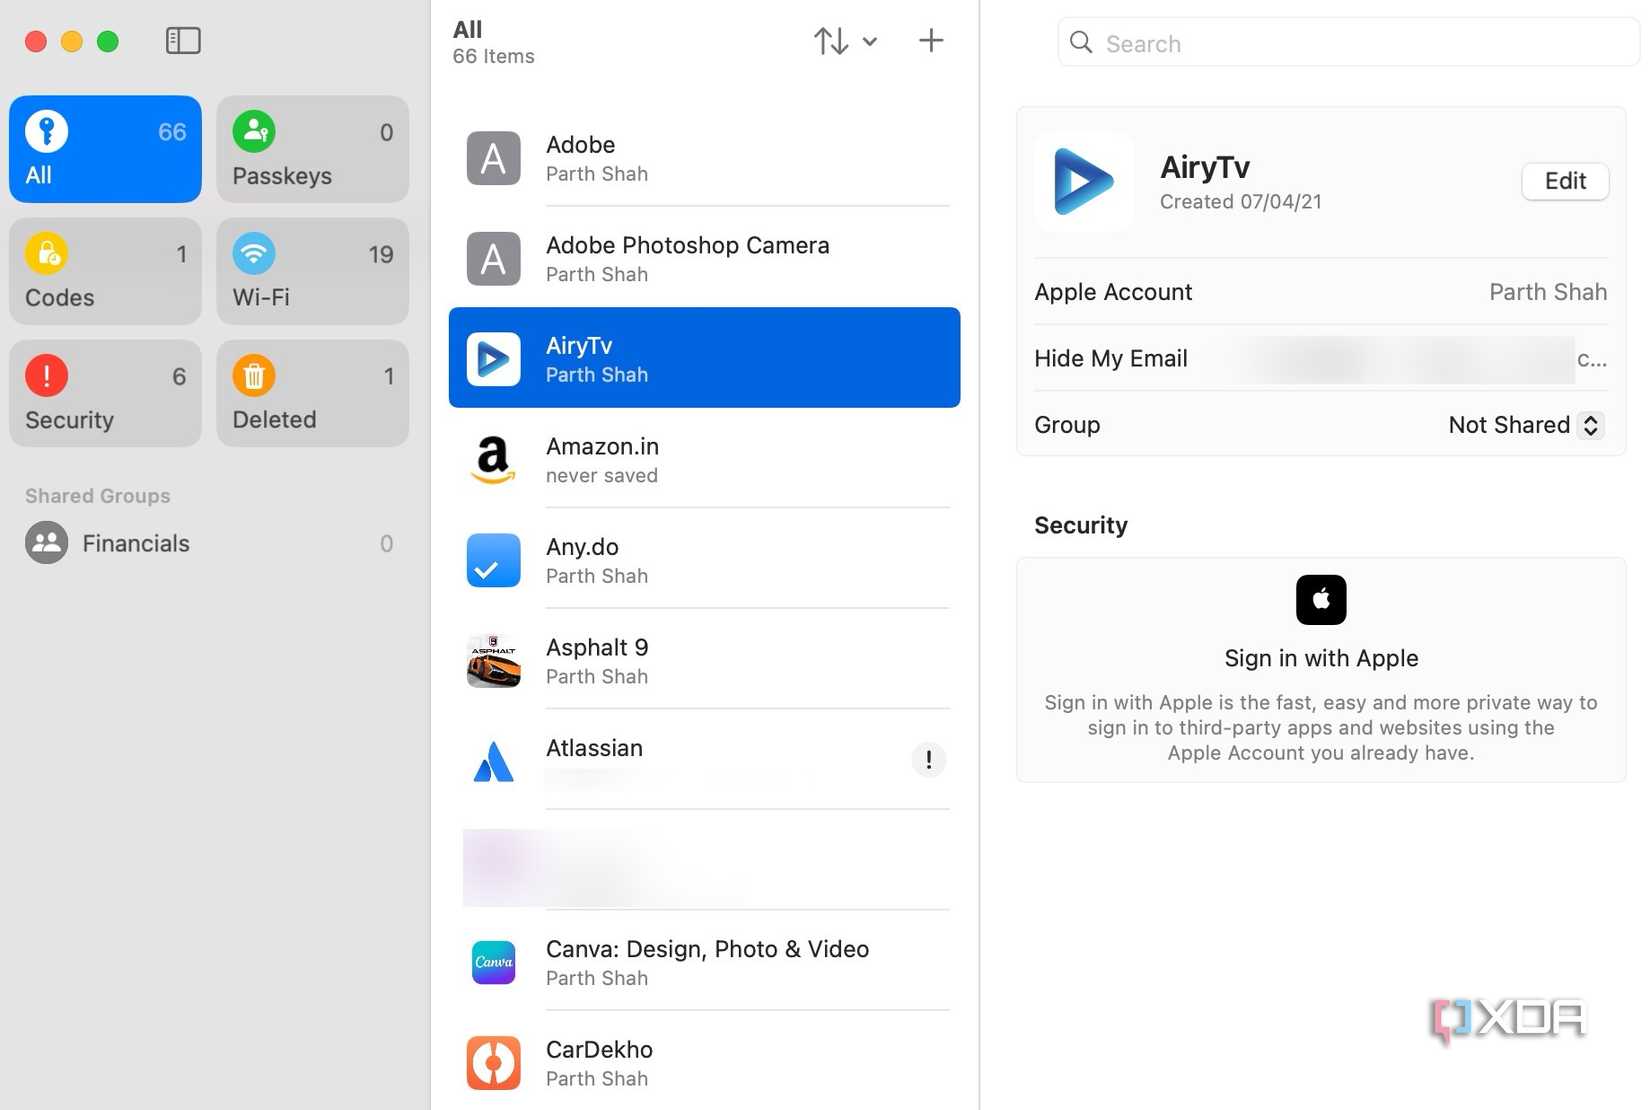
Task: Click the Any.do checkmark icon
Action: click(494, 560)
